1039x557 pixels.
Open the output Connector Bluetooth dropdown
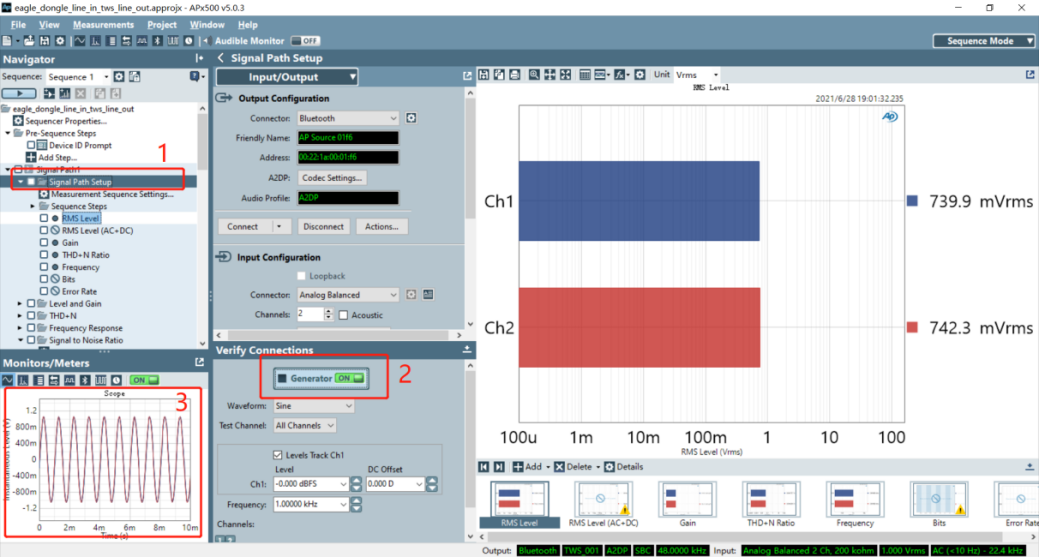347,118
